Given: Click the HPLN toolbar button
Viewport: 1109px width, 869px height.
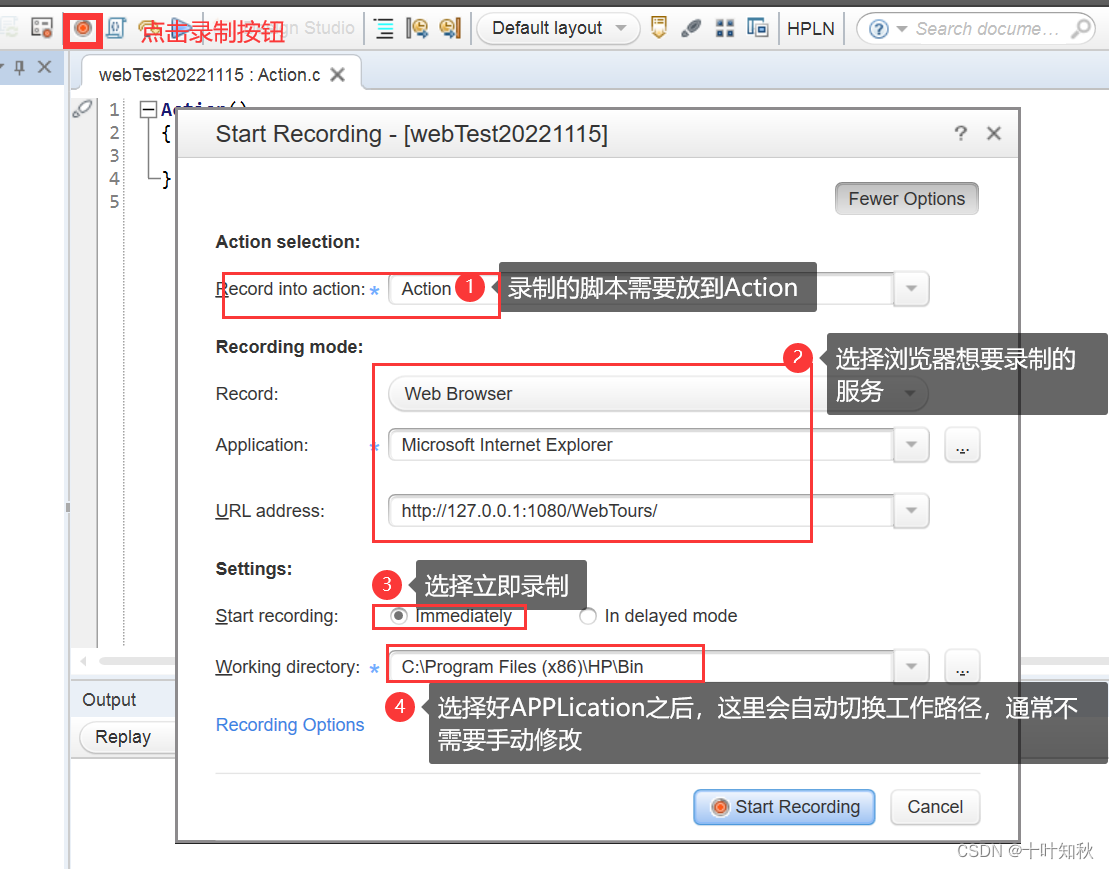Looking at the screenshot, I should point(811,28).
